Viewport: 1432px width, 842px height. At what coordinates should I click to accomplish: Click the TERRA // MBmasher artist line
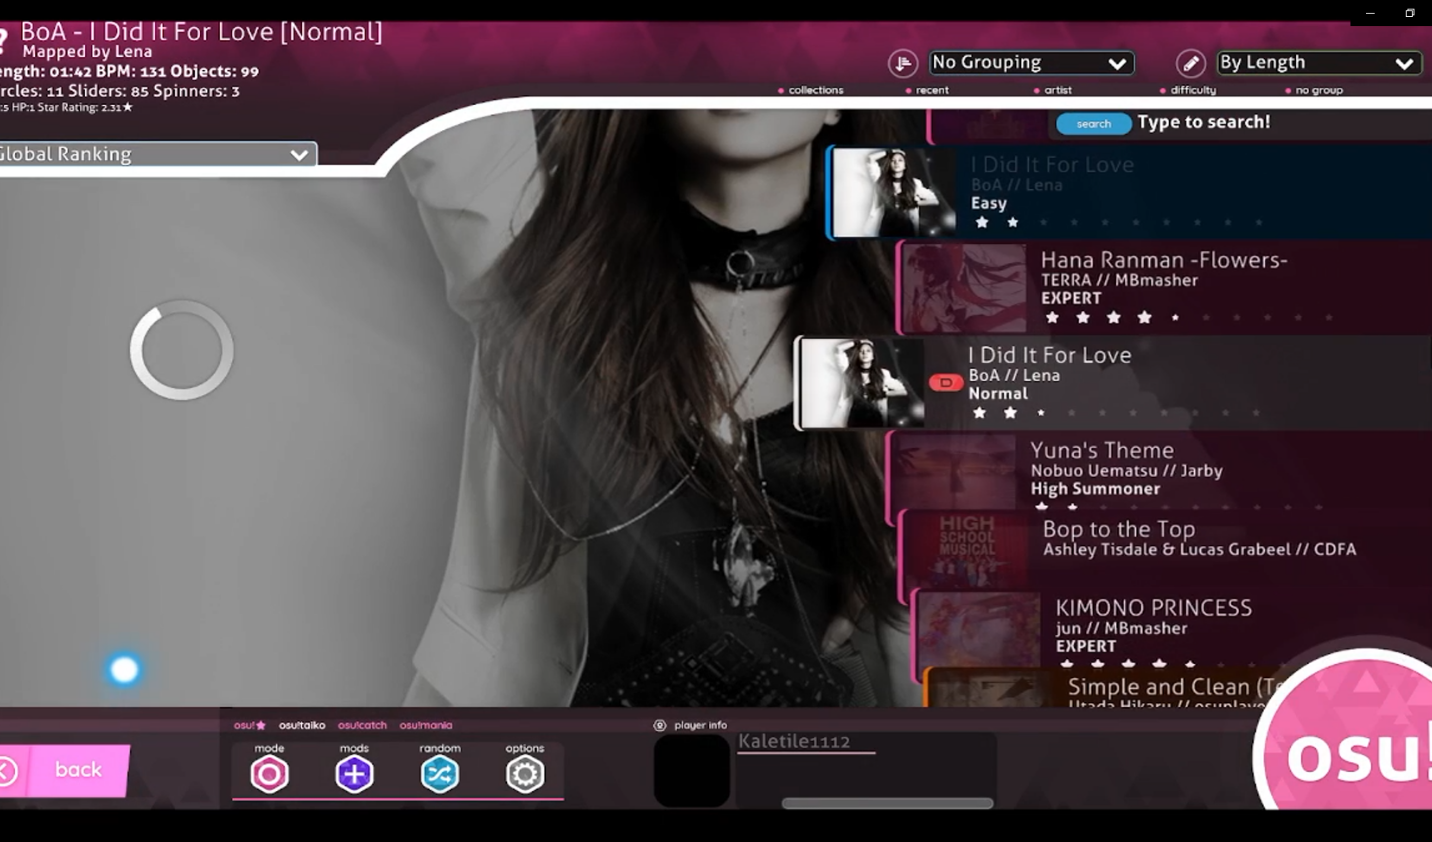(1119, 280)
